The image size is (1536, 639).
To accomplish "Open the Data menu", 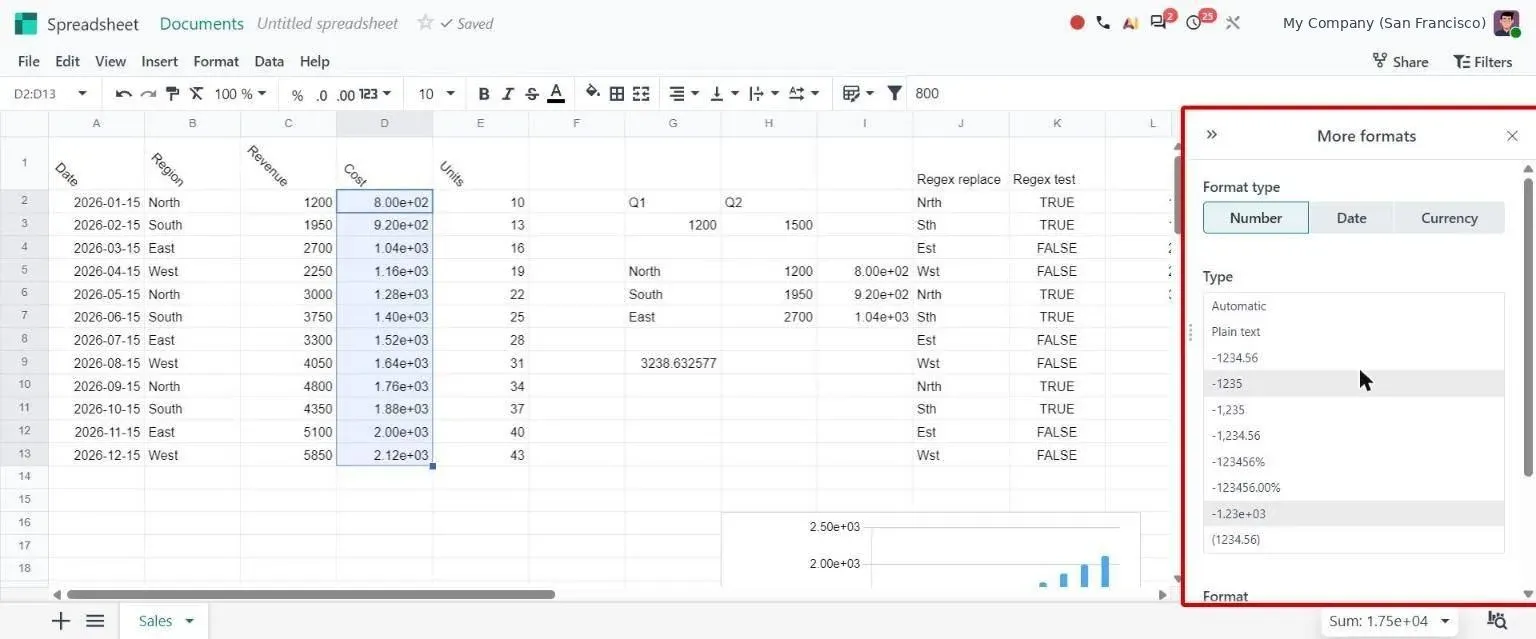I will 269,61.
